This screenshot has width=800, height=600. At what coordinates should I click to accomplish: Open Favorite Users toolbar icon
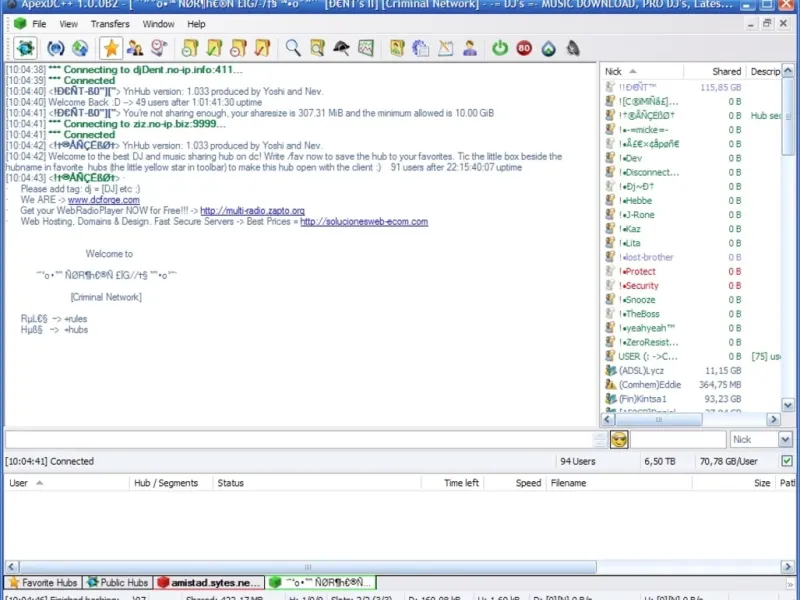[135, 48]
